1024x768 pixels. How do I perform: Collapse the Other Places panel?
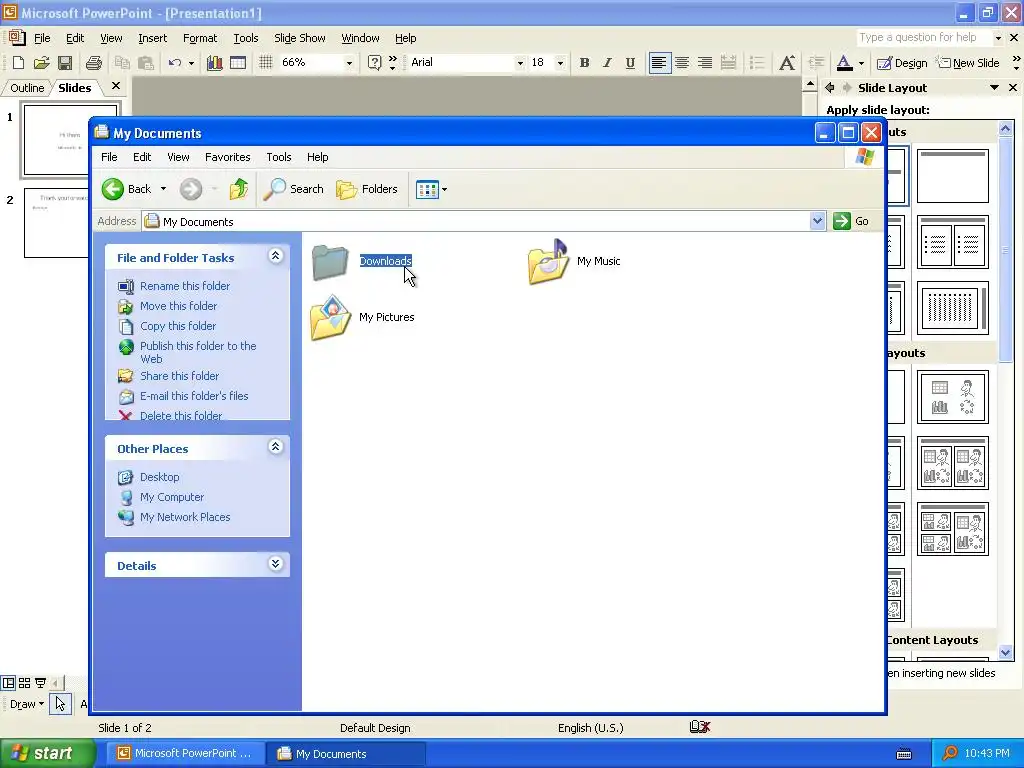276,447
